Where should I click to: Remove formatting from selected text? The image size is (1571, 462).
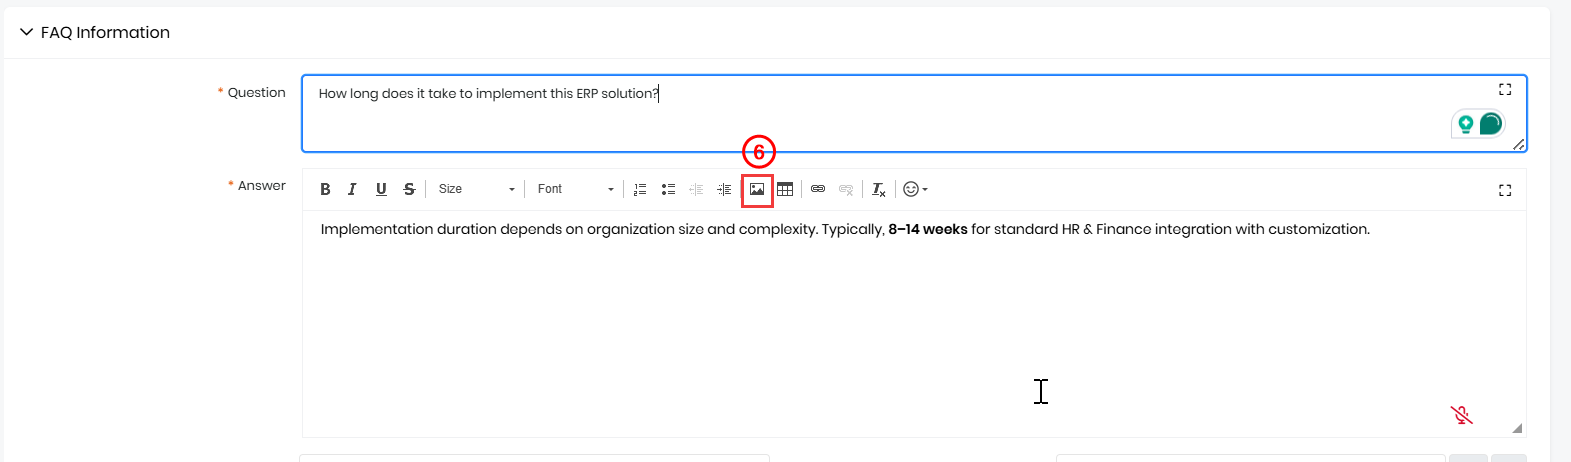click(x=878, y=189)
